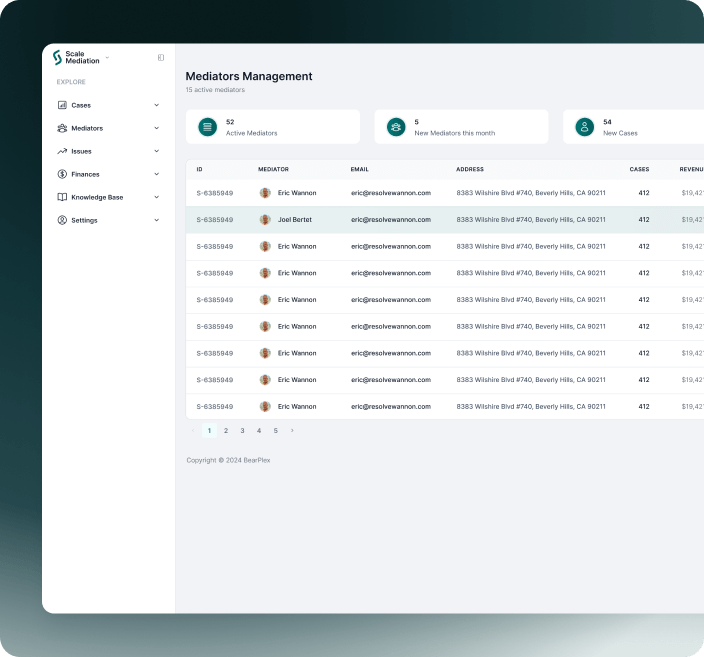Click the Mediators people icon in sidebar

tap(62, 128)
